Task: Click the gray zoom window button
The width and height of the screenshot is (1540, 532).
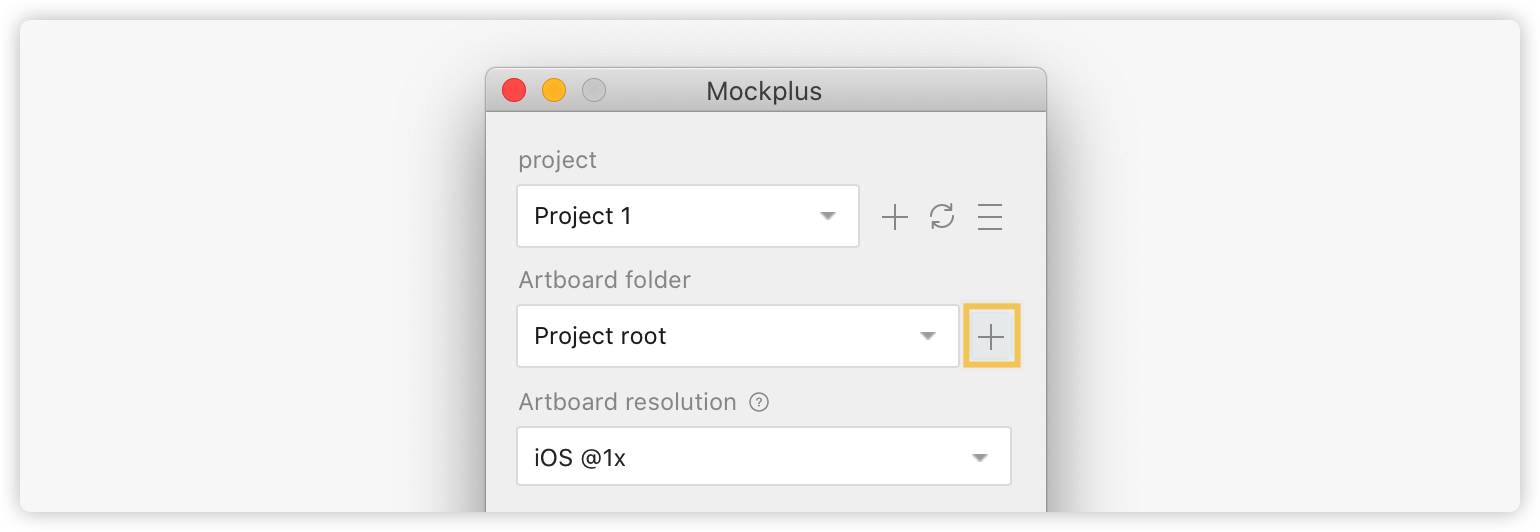Action: [x=594, y=91]
